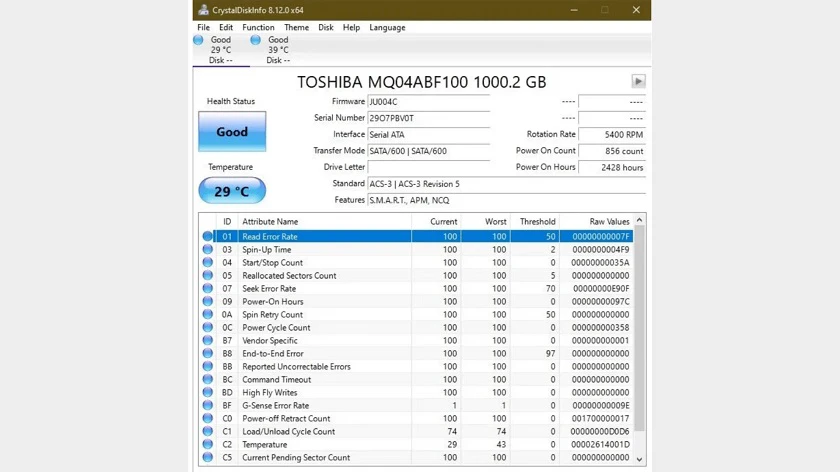The height and width of the screenshot is (472, 840).
Task: Click status circle of Start/Stop Count row
Action: (207, 263)
